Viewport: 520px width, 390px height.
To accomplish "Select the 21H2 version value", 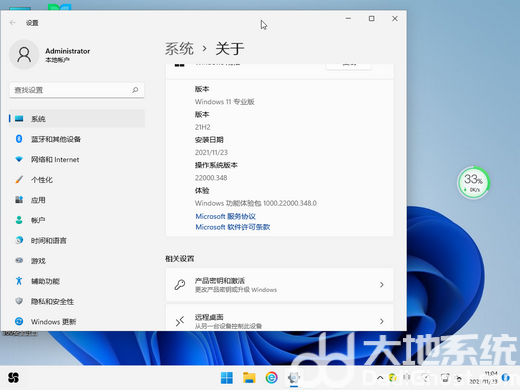I will 203,127.
